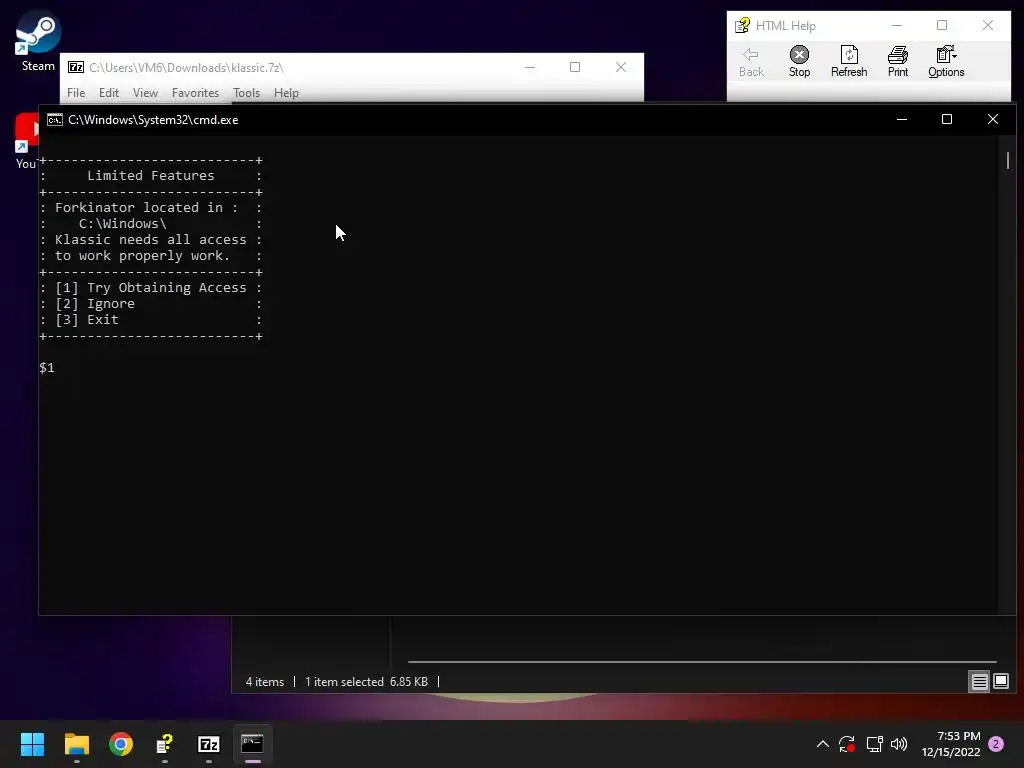Switch to 7-Zip taskbar icon
The image size is (1024, 768).
click(x=209, y=744)
